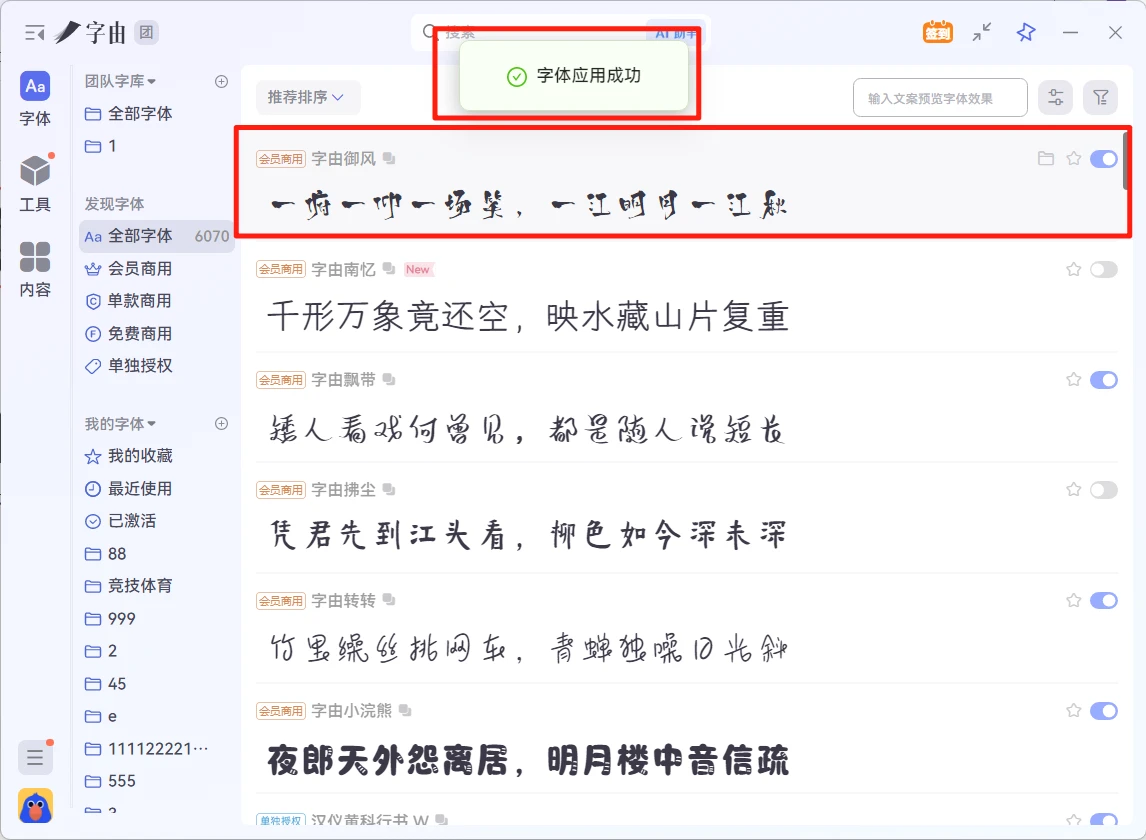Select the 字体 panel in the left sidebar
Image resolution: width=1146 pixels, height=840 pixels.
coord(35,99)
